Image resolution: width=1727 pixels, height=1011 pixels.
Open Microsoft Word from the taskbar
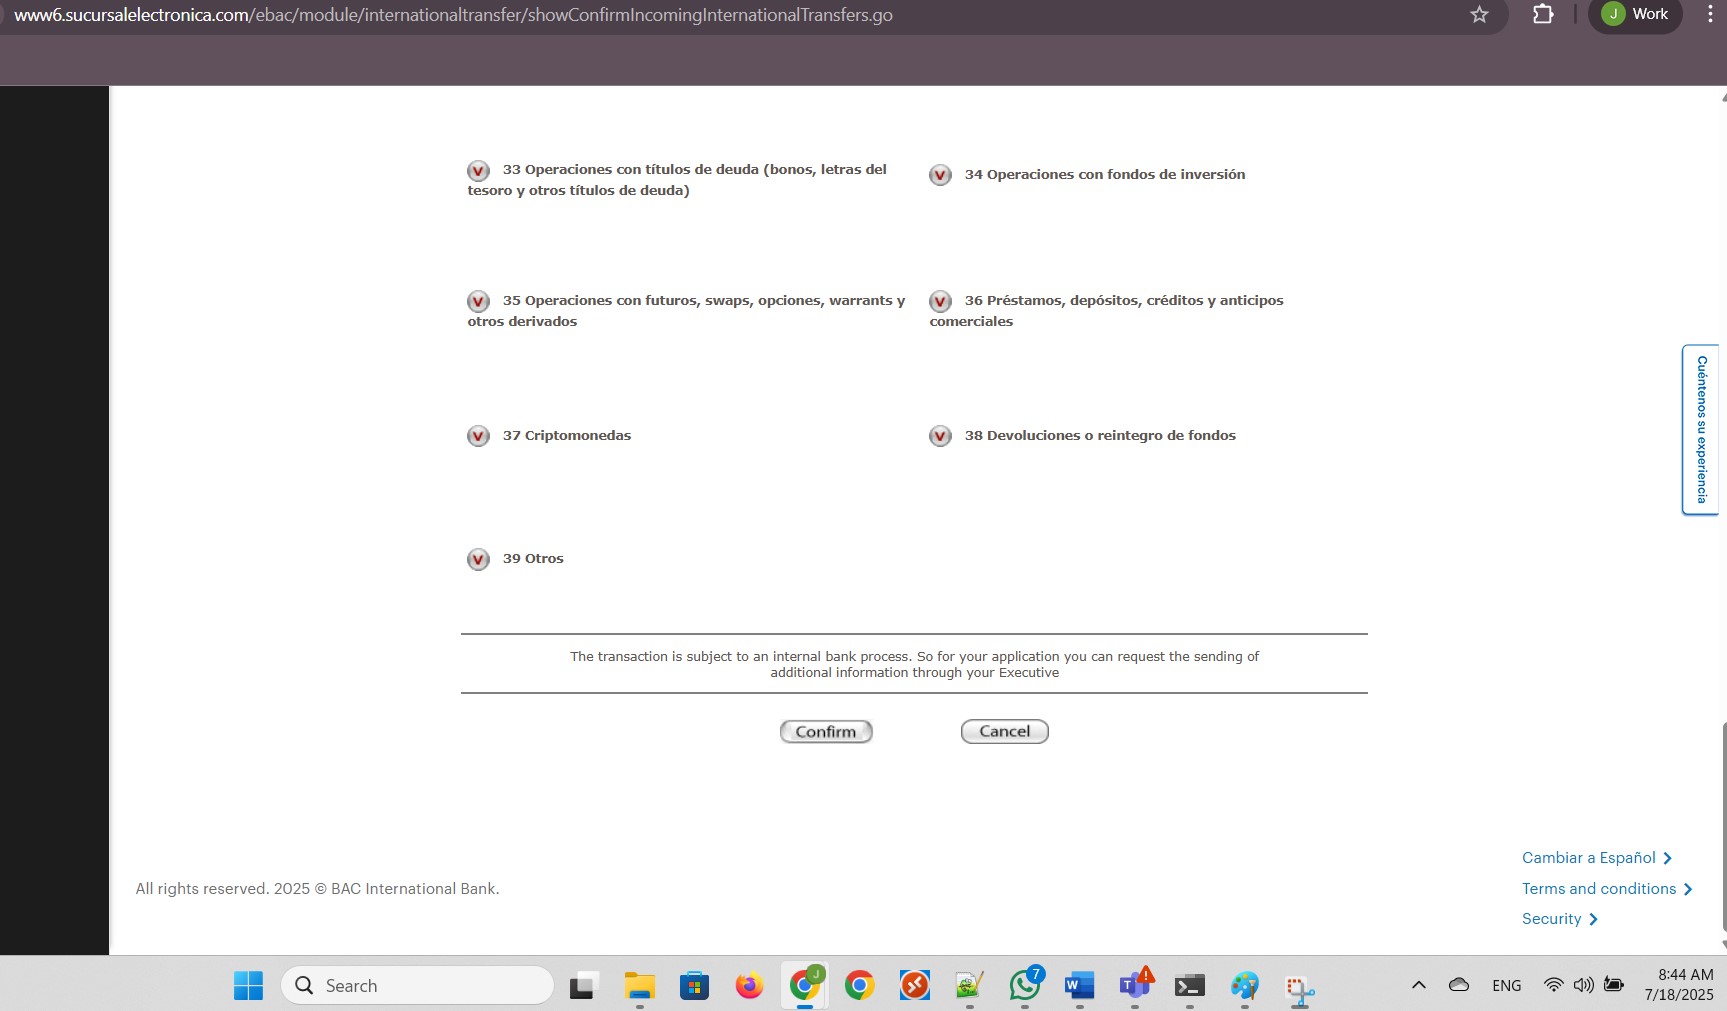coord(1079,986)
